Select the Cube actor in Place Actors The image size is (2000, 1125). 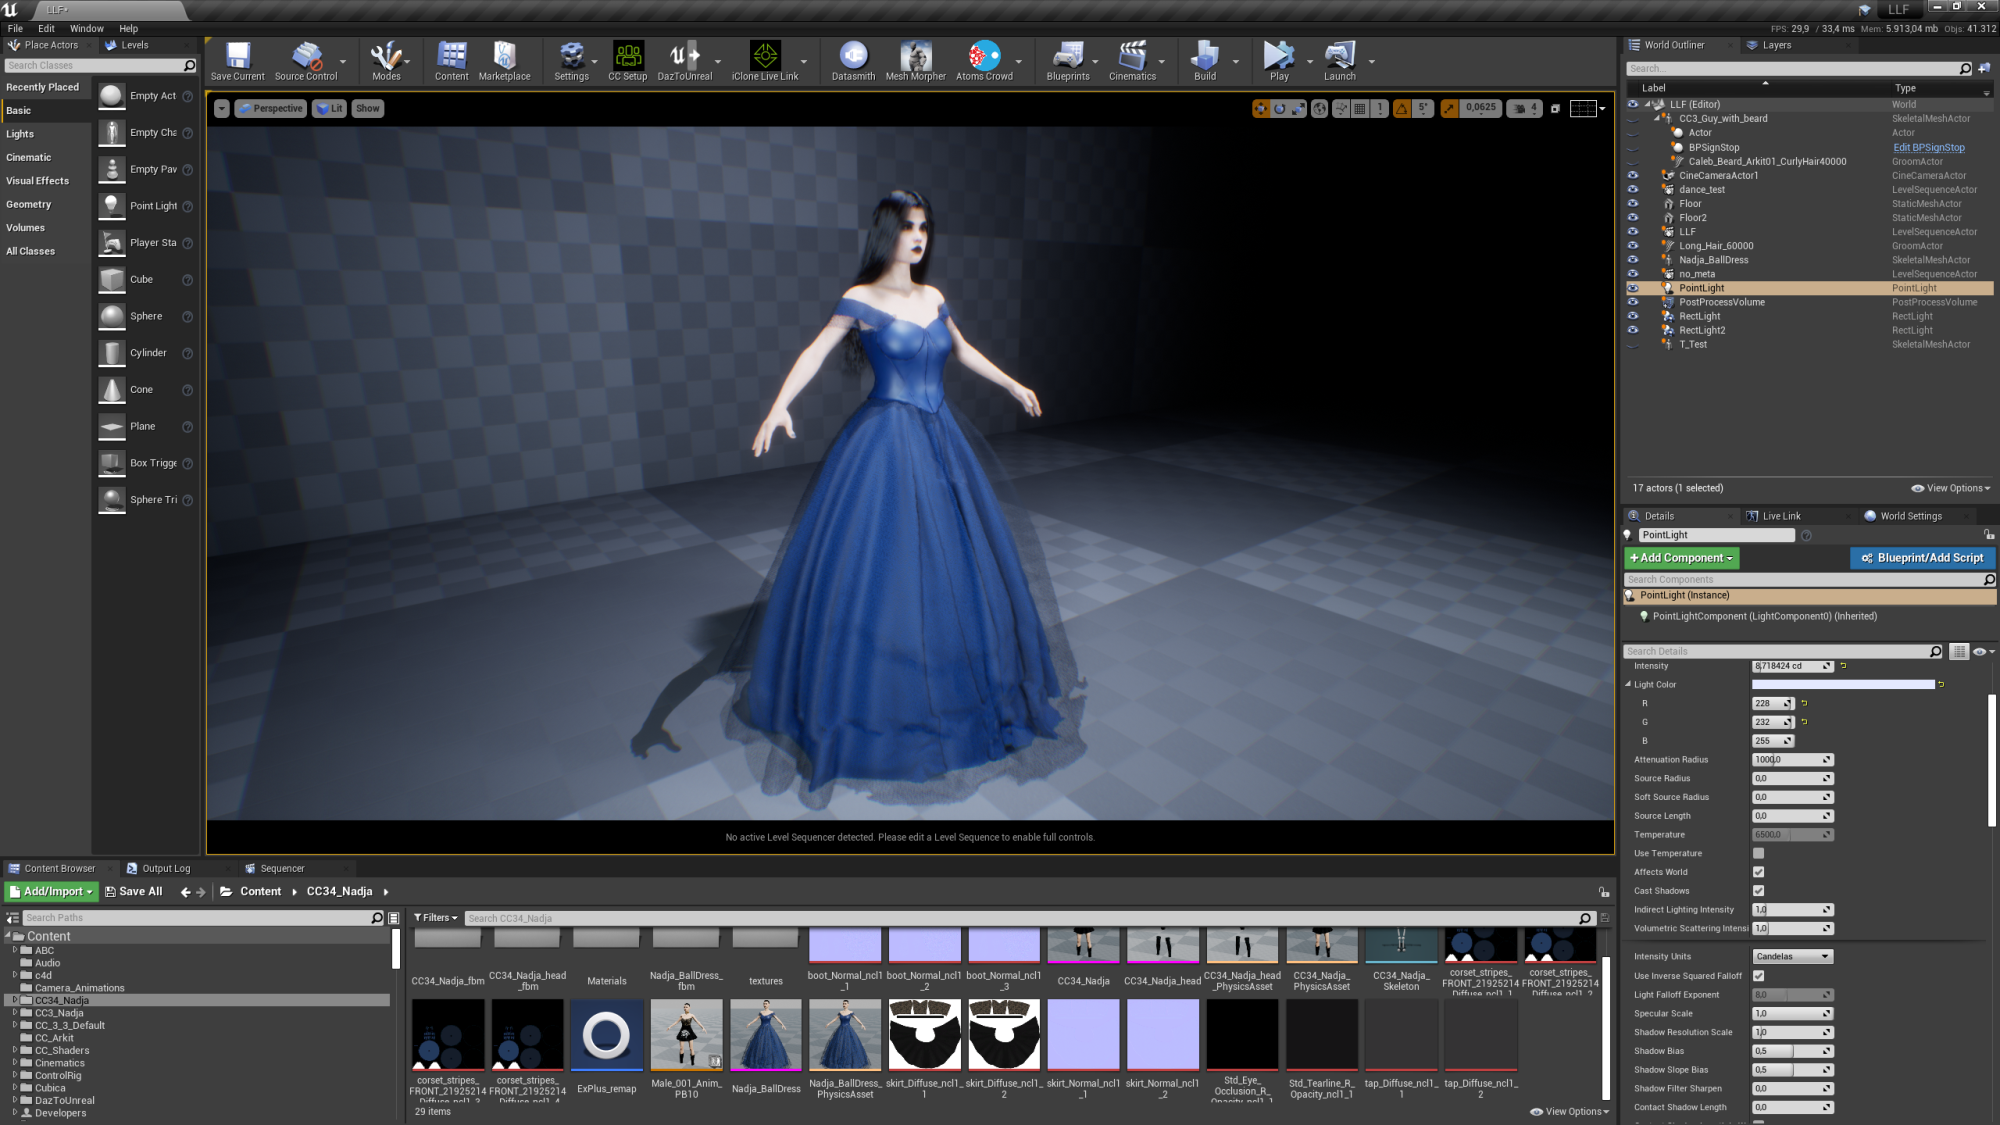(146, 280)
